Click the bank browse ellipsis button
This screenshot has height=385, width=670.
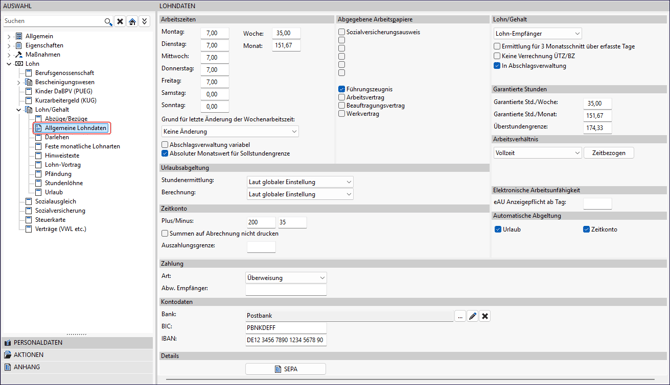[460, 316]
